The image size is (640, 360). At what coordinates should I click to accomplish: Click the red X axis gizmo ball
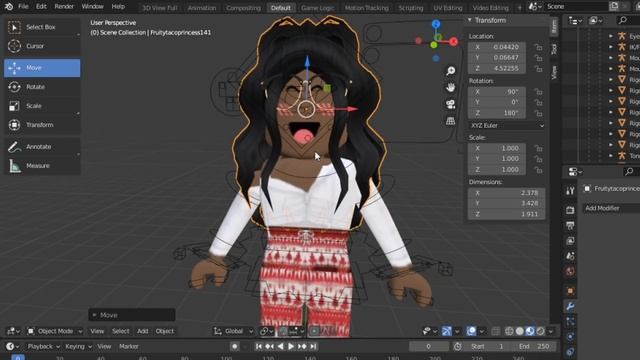click(453, 42)
